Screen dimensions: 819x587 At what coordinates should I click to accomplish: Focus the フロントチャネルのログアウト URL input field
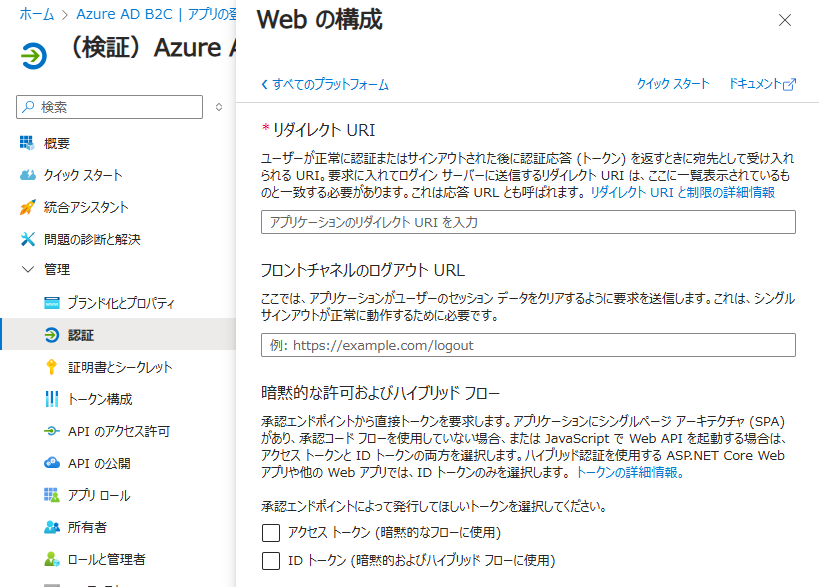(x=528, y=345)
